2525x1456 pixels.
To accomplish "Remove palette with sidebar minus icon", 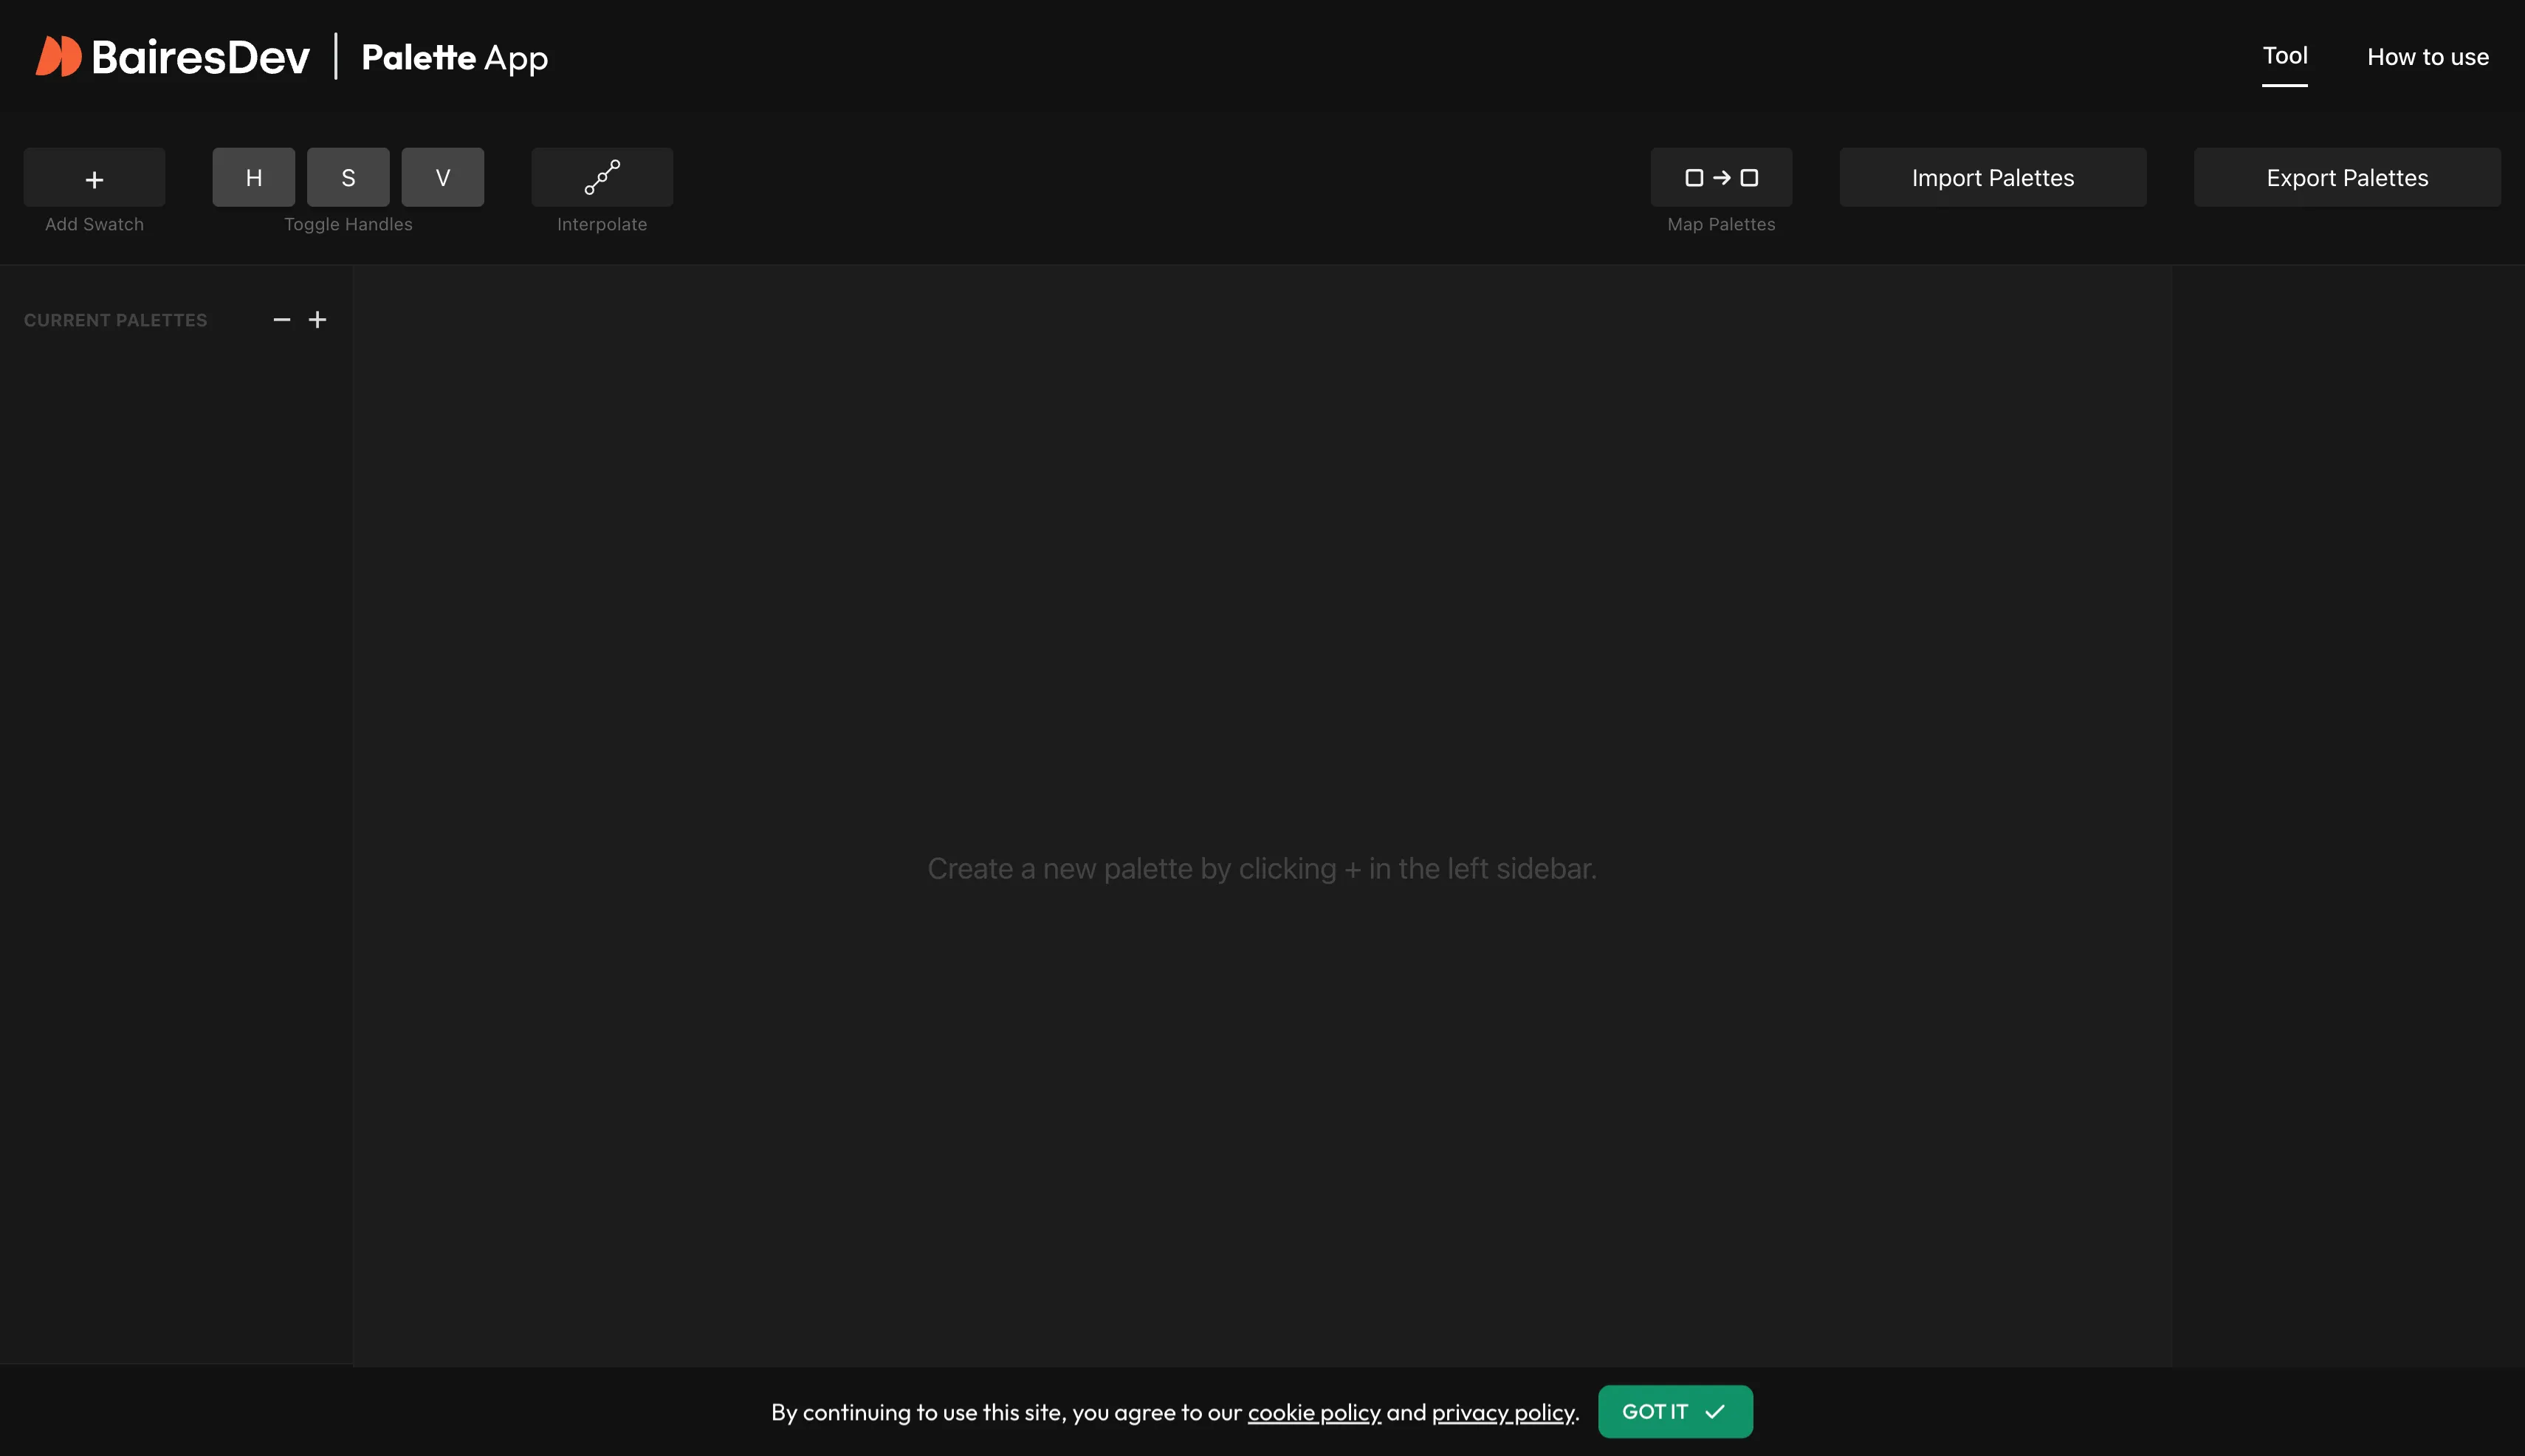I will click(x=282, y=320).
